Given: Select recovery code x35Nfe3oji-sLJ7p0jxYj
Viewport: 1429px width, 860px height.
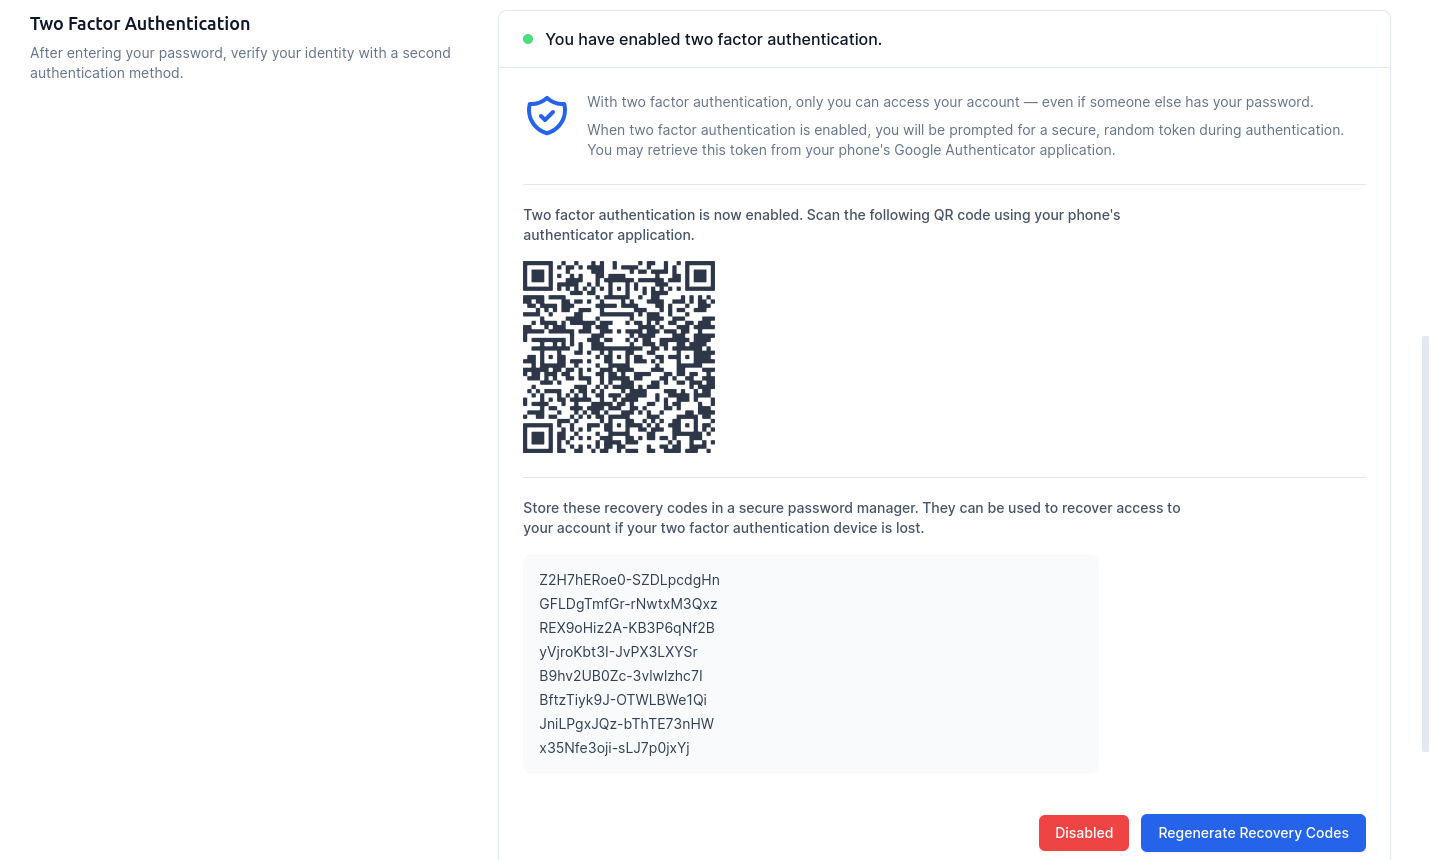Looking at the screenshot, I should coord(614,748).
